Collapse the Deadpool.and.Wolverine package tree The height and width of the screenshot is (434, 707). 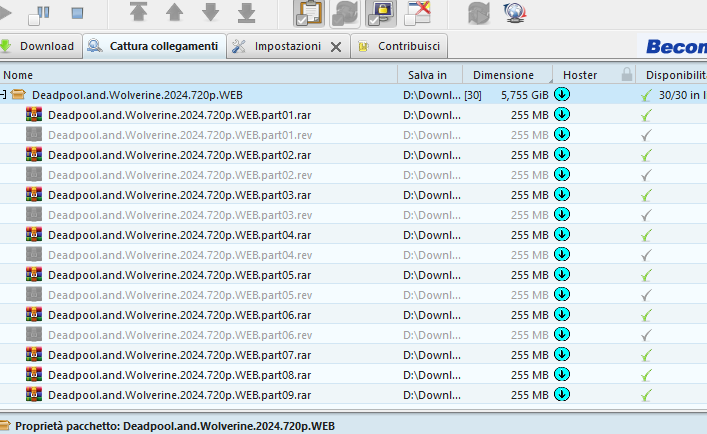click(2, 95)
